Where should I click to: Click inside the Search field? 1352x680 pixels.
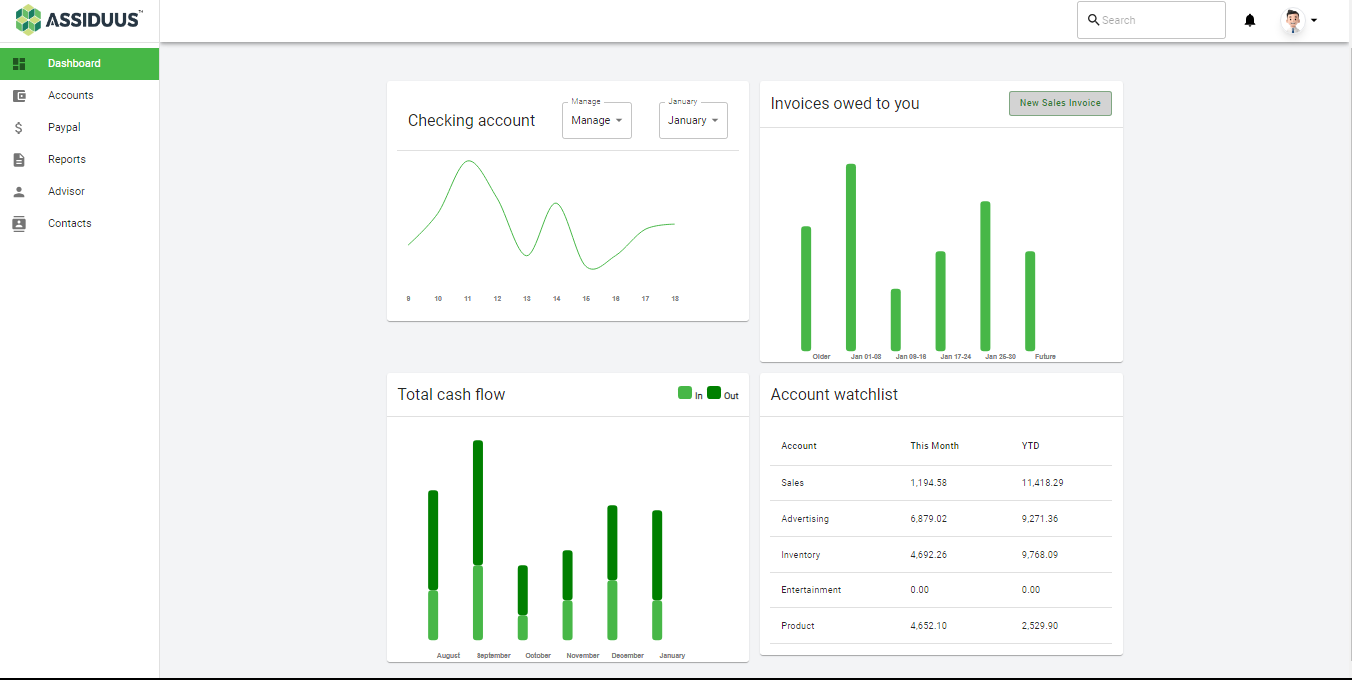coord(1150,19)
